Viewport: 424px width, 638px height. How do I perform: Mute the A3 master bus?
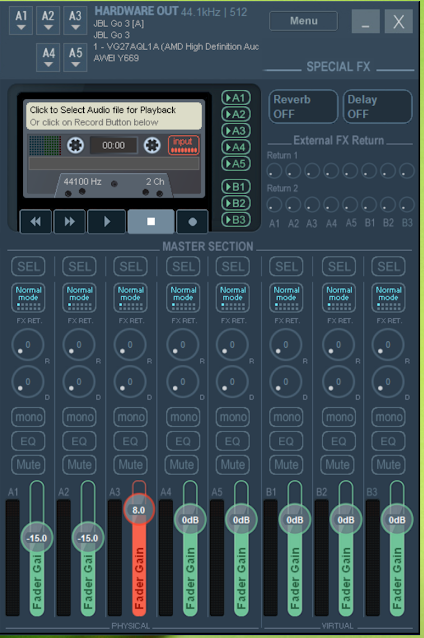click(131, 464)
